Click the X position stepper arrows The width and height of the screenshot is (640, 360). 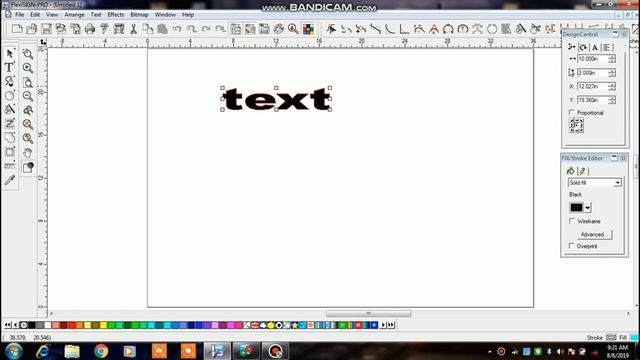point(612,87)
